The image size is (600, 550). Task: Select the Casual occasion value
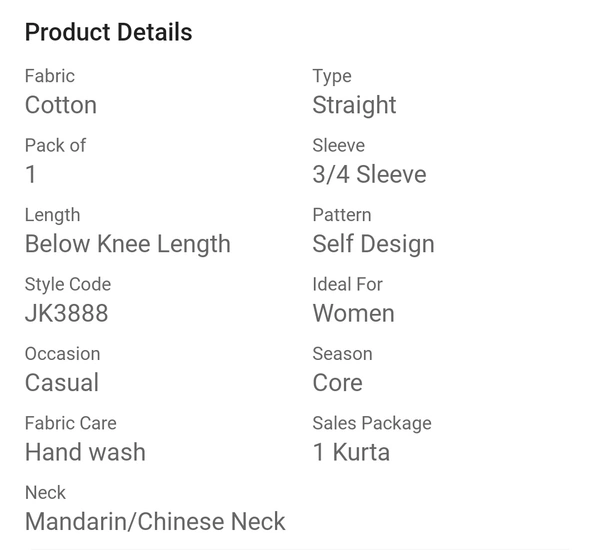[x=62, y=383]
